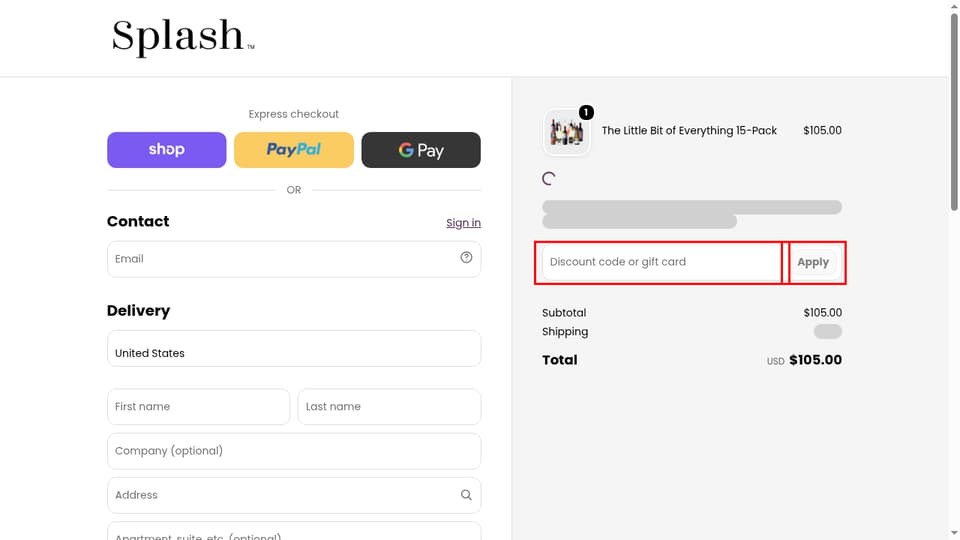Focus the Email input field

pos(294,259)
